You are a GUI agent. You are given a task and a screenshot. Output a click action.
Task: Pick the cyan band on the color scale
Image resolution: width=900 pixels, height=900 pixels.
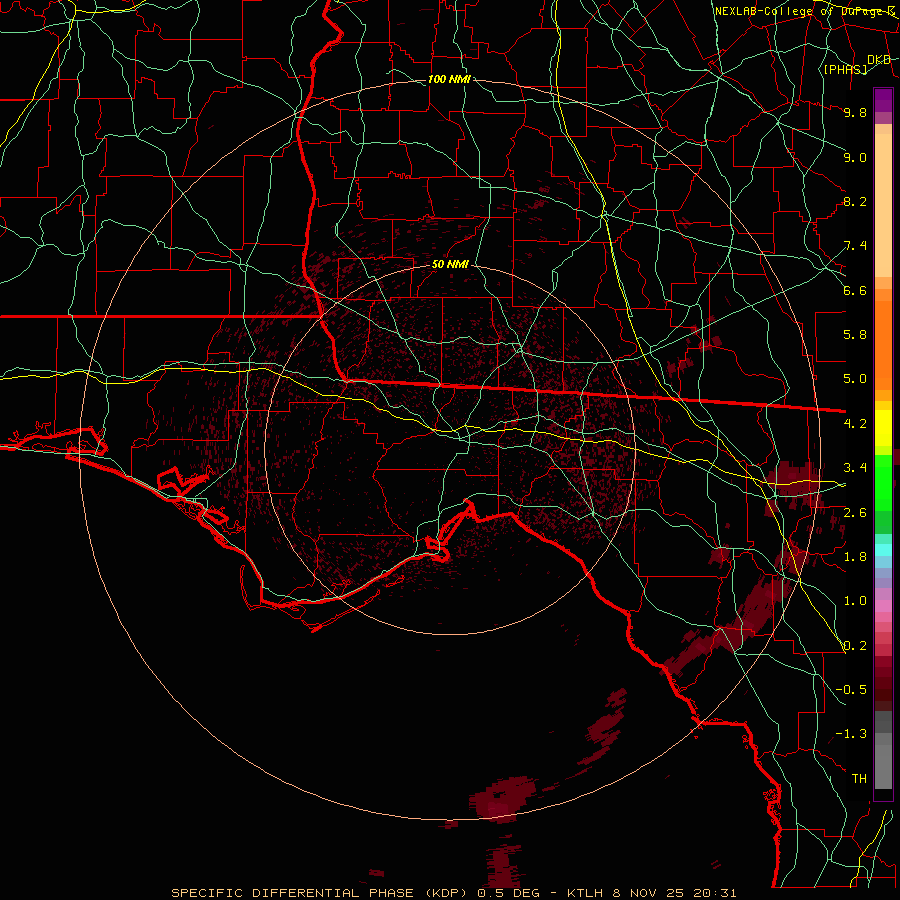[x=883, y=550]
